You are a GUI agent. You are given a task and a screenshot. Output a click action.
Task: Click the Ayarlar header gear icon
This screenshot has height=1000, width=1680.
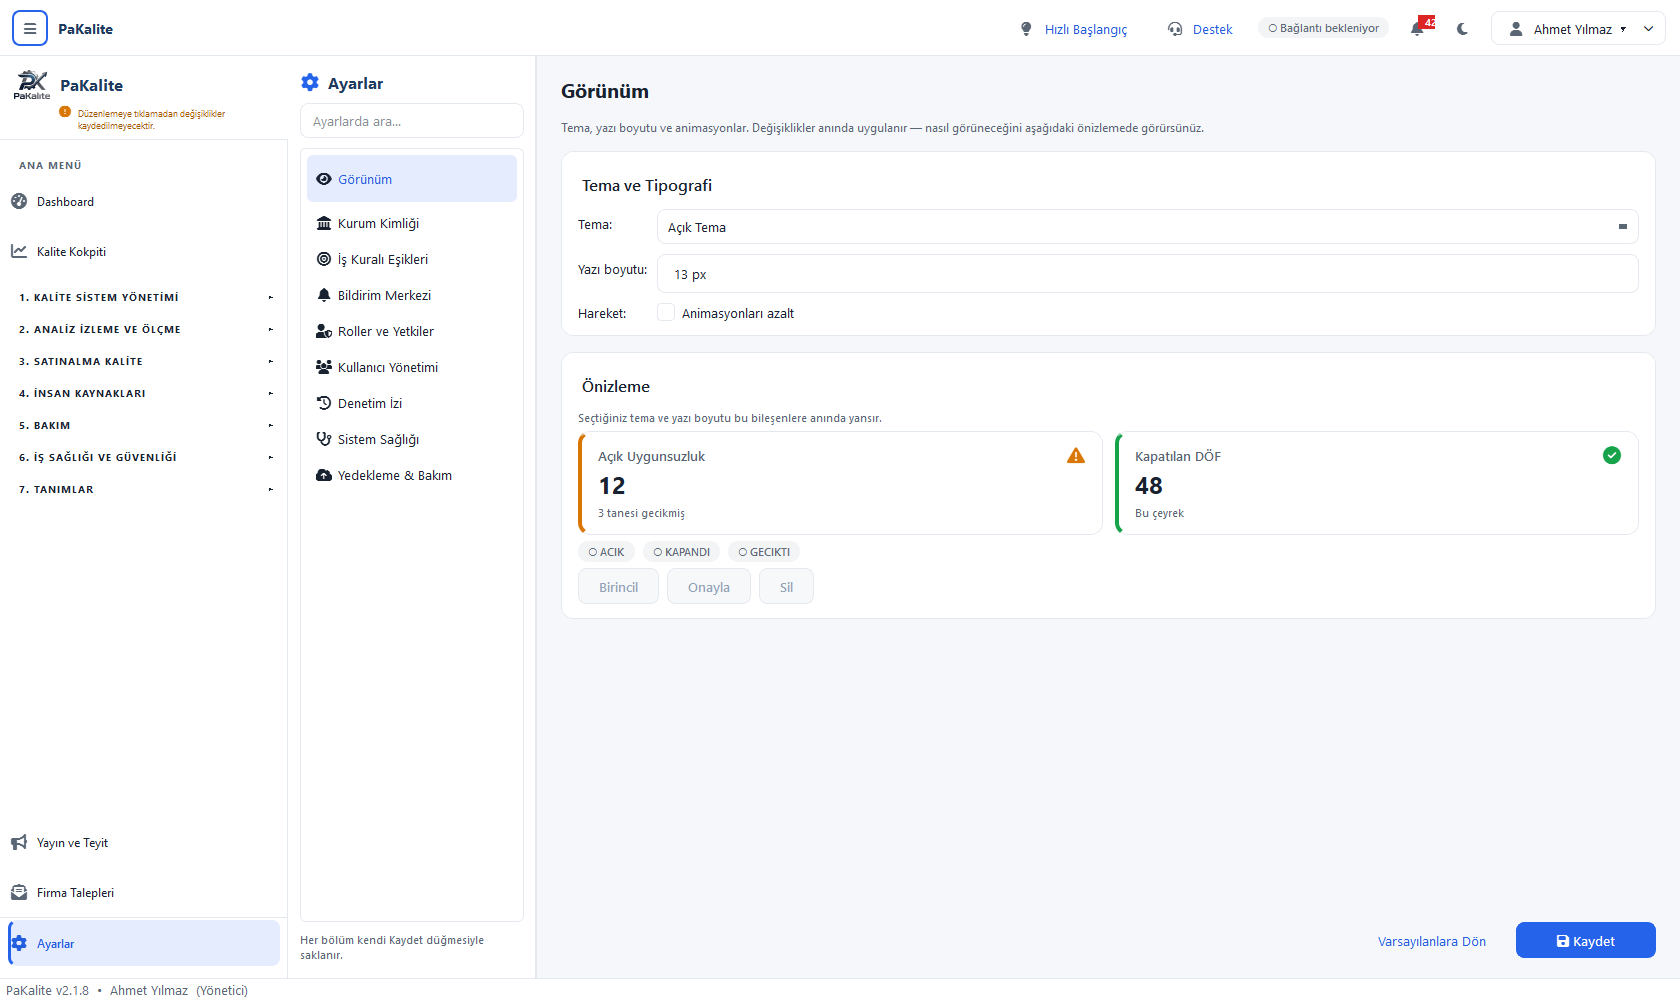click(310, 83)
